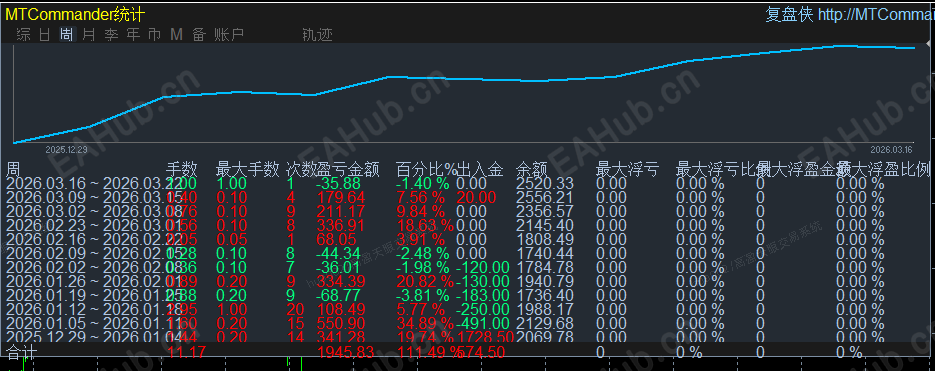Open the 币 symbol statistics tab
This screenshot has width=935, height=371.
pyautogui.click(x=154, y=35)
